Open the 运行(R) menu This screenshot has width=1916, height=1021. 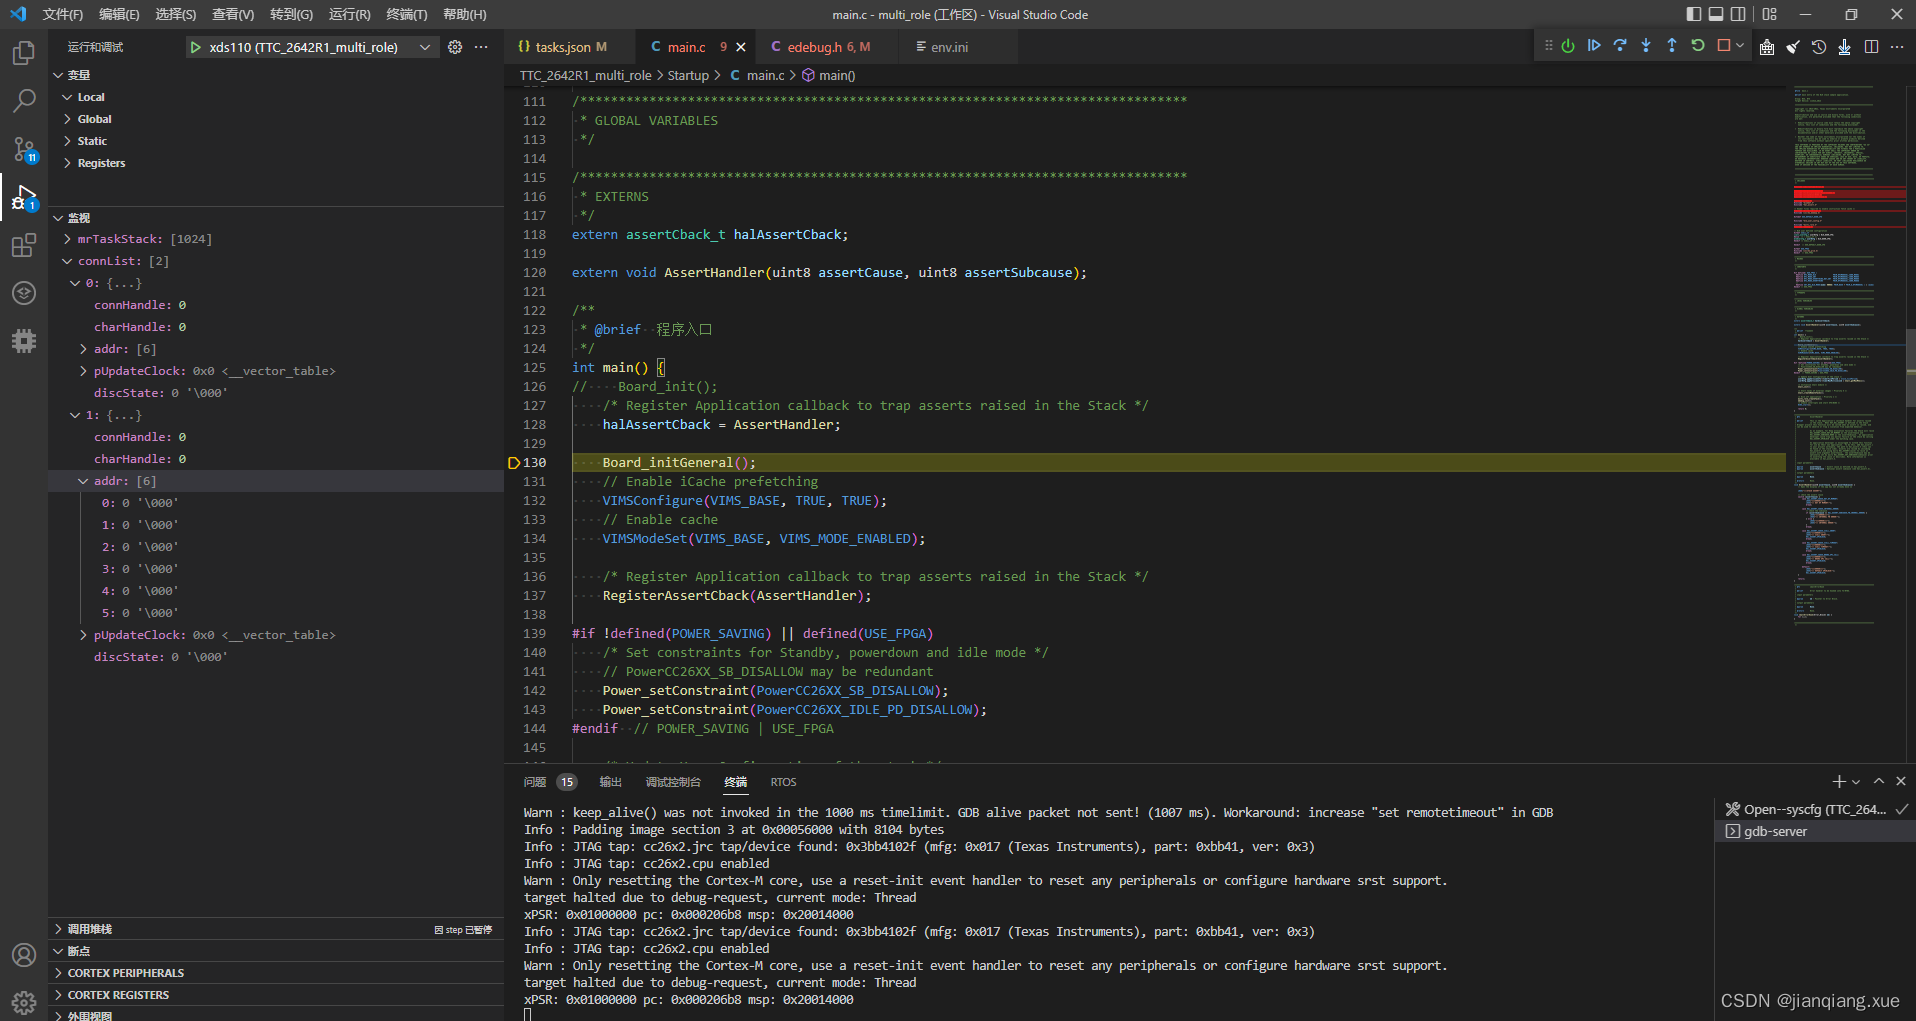349,14
